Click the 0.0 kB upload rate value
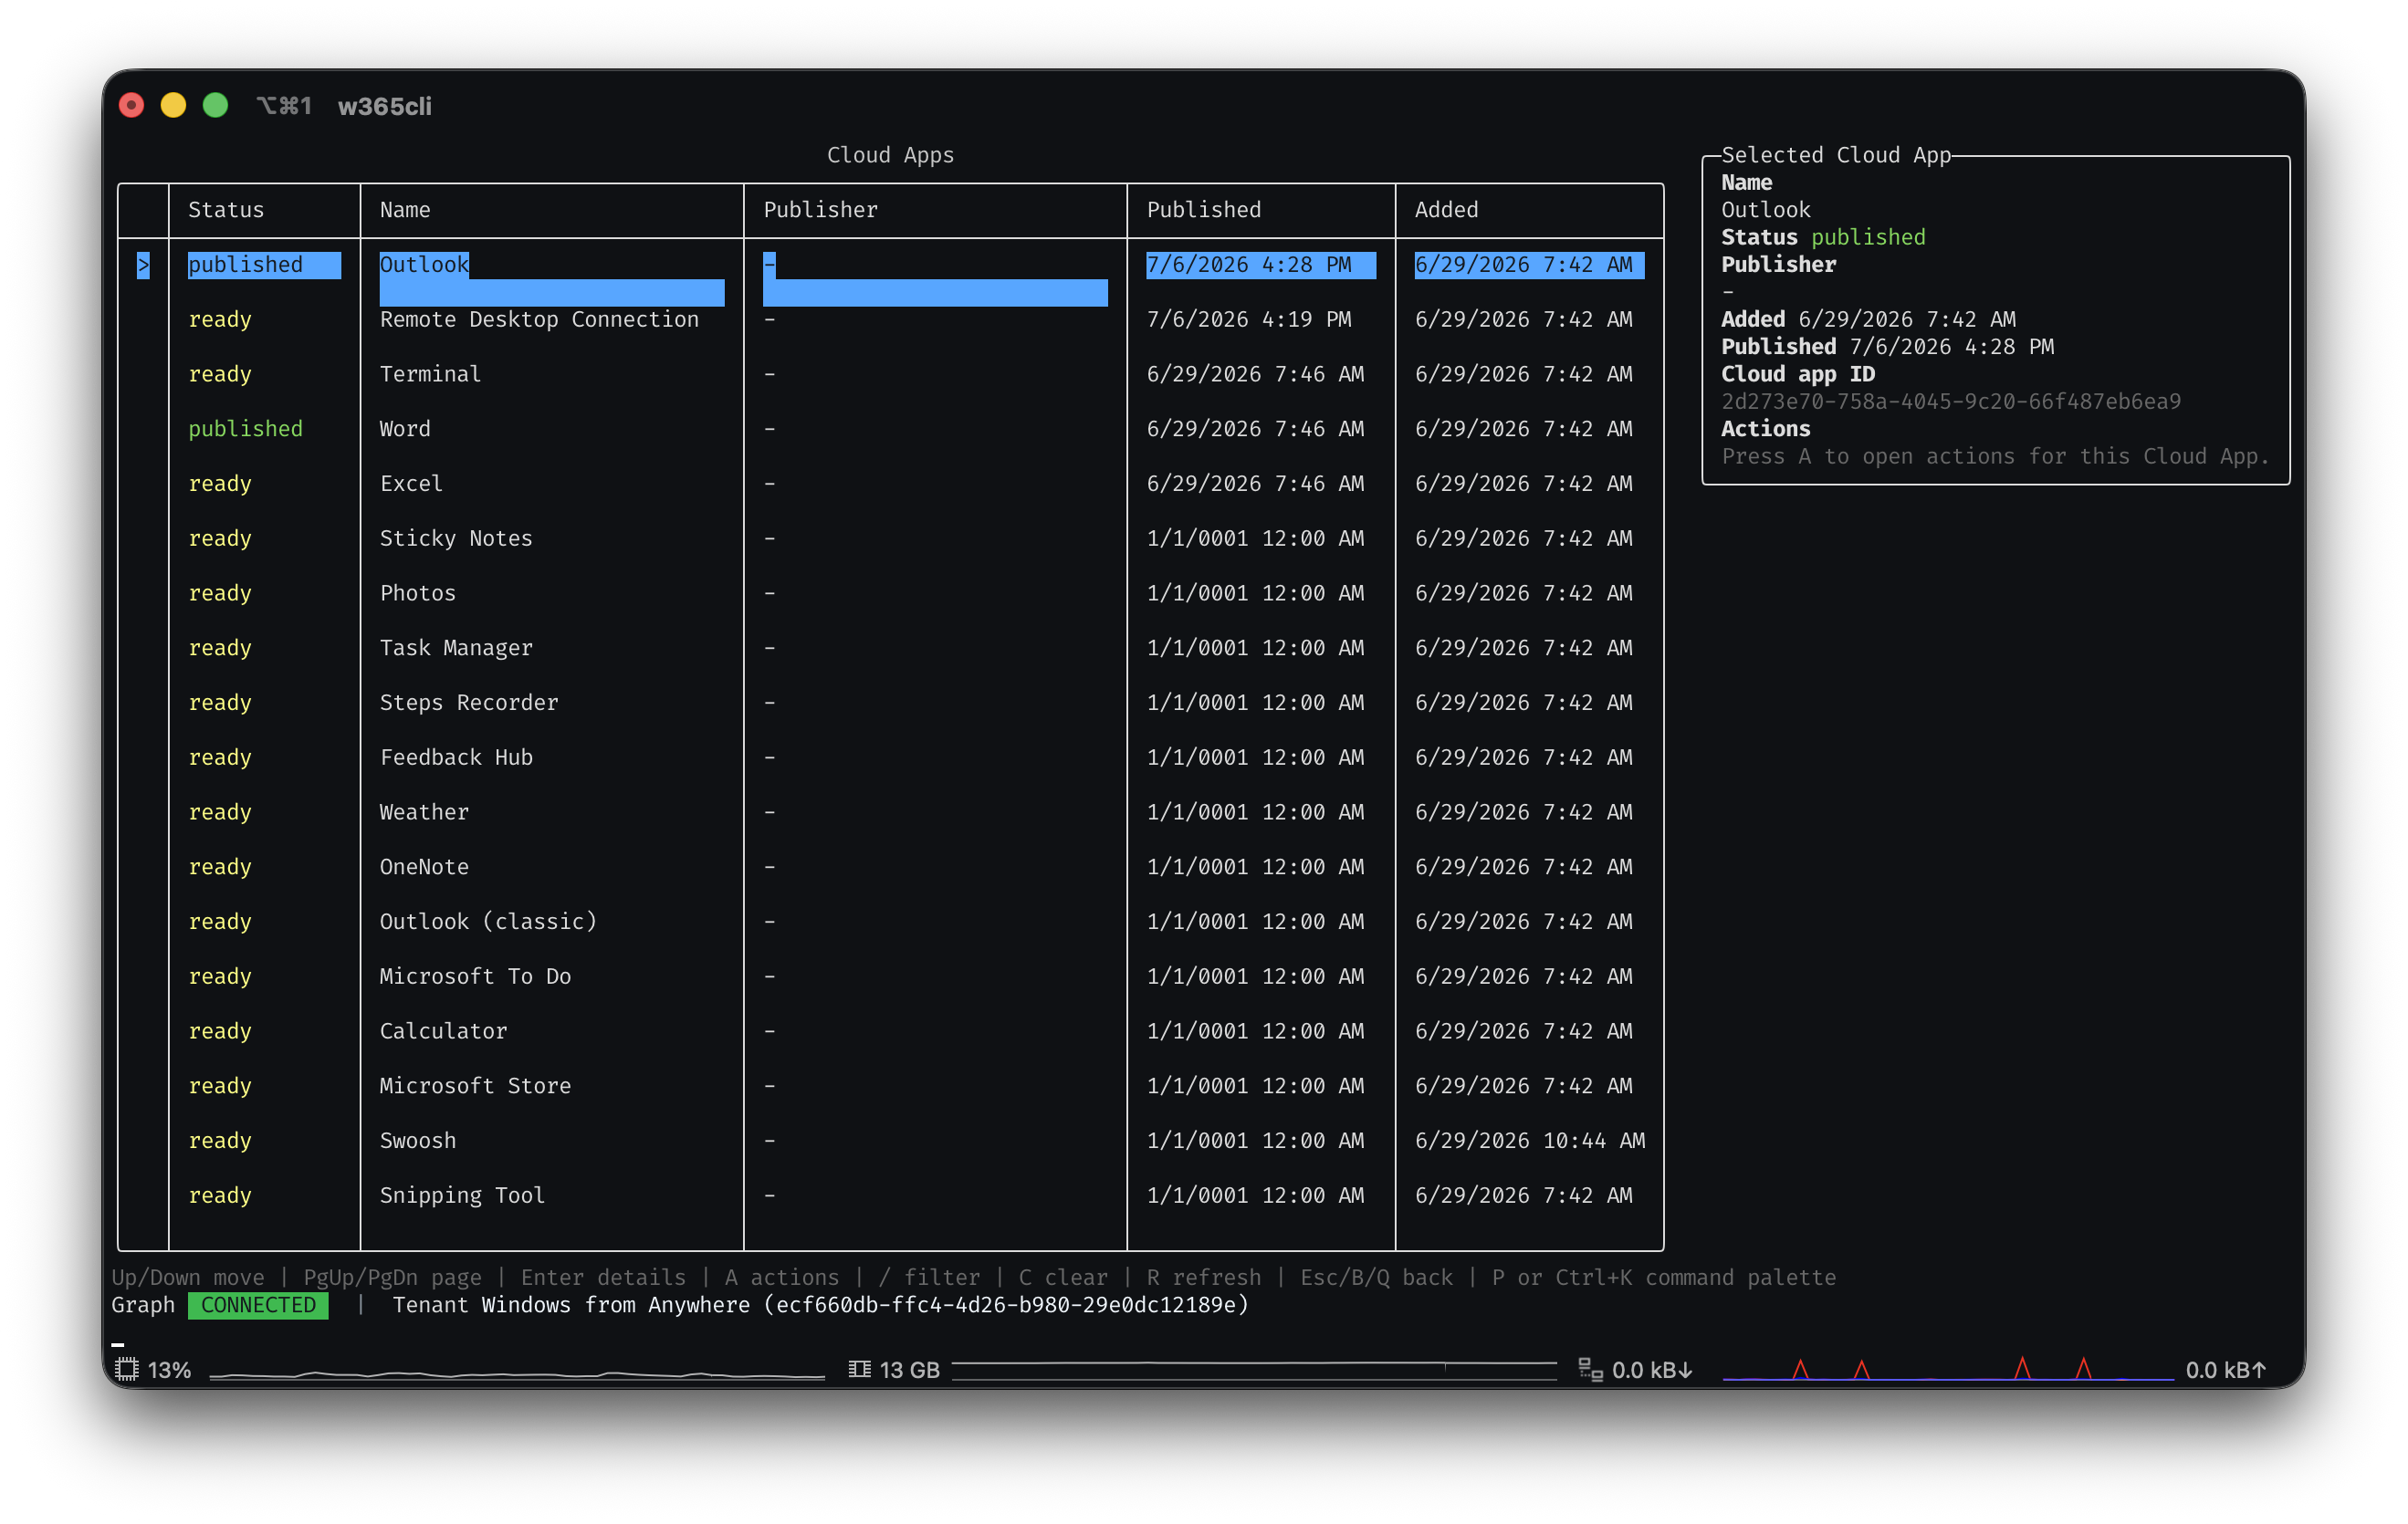The height and width of the screenshot is (1524, 2408). pos(2226,1370)
